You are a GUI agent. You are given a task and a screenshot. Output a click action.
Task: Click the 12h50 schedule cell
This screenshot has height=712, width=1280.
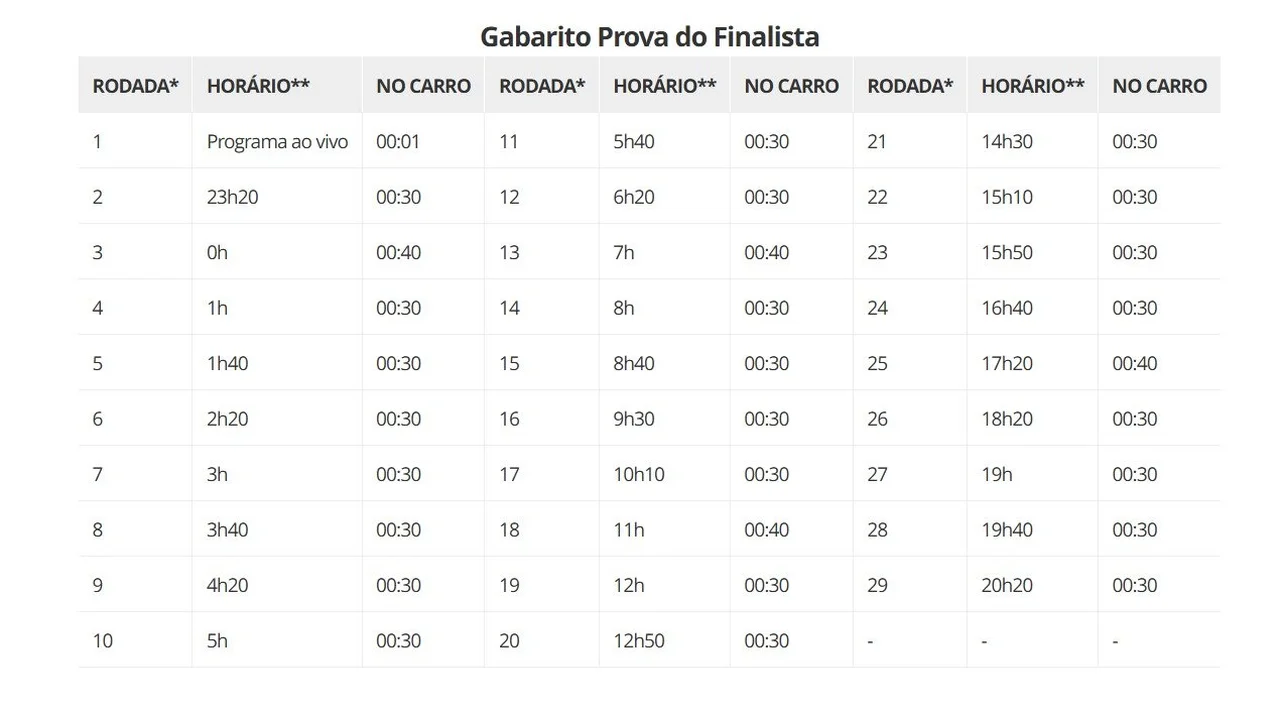[639, 641]
